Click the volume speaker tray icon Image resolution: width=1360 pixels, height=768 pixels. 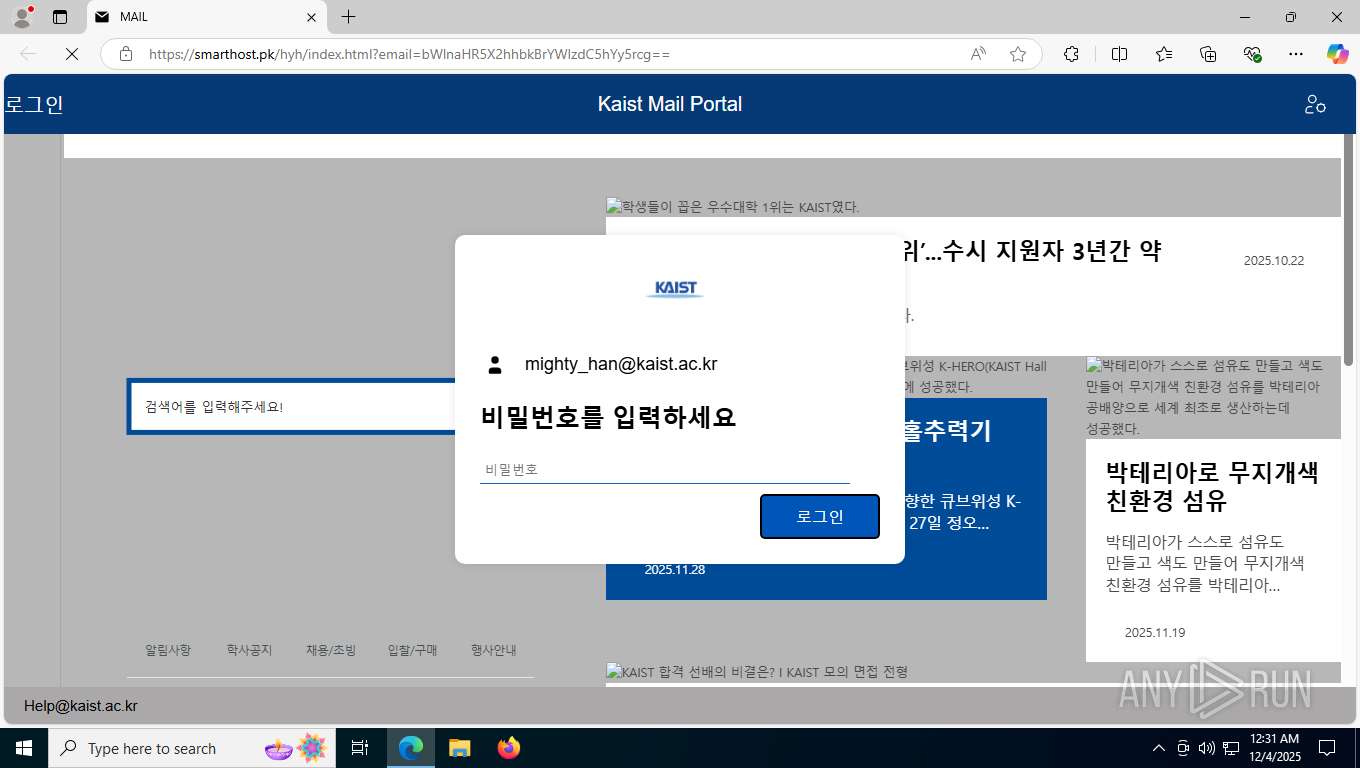coord(1207,748)
